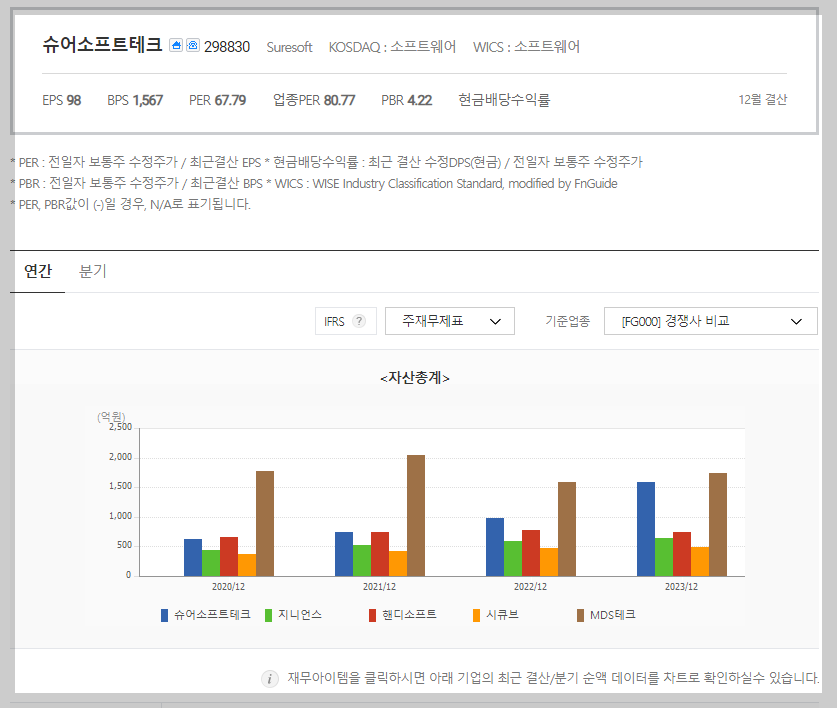Click the info icon before 재무아이템 notice

pos(270,679)
